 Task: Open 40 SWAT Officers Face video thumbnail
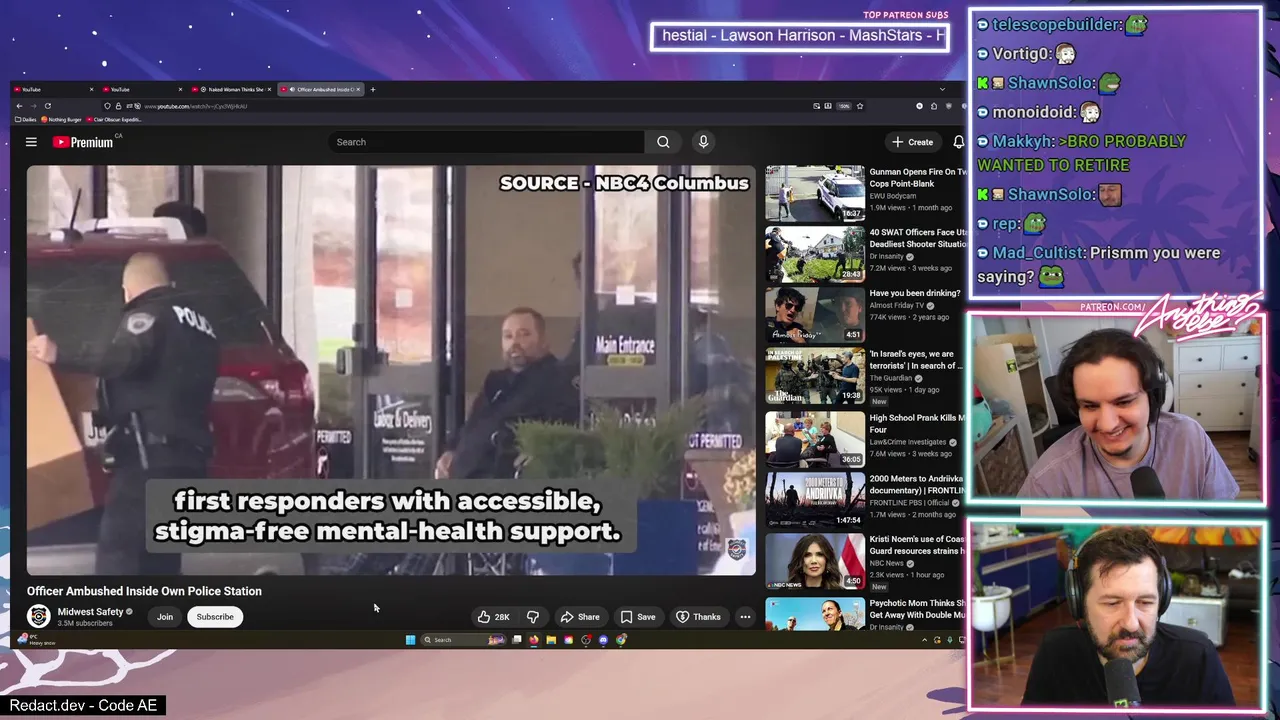point(815,254)
